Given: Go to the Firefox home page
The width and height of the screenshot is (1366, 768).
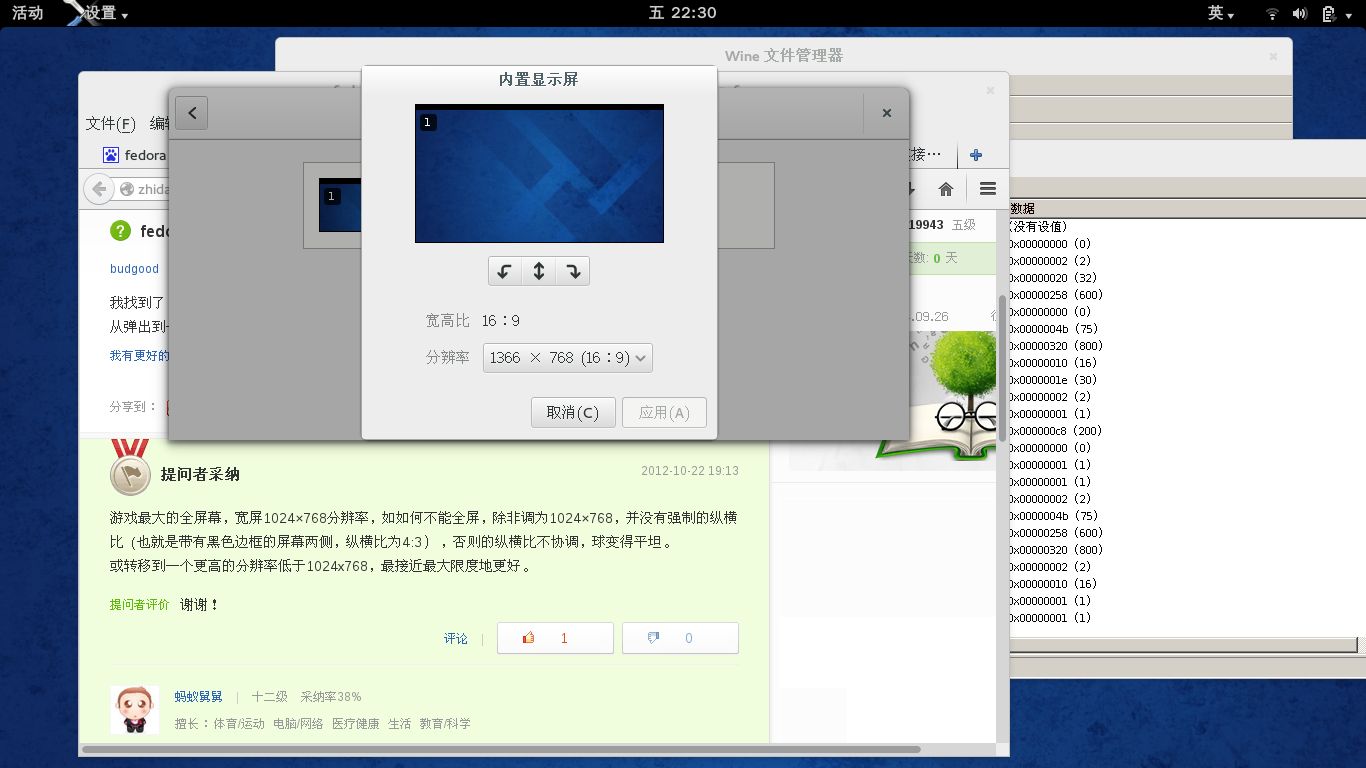Looking at the screenshot, I should pos(945,189).
